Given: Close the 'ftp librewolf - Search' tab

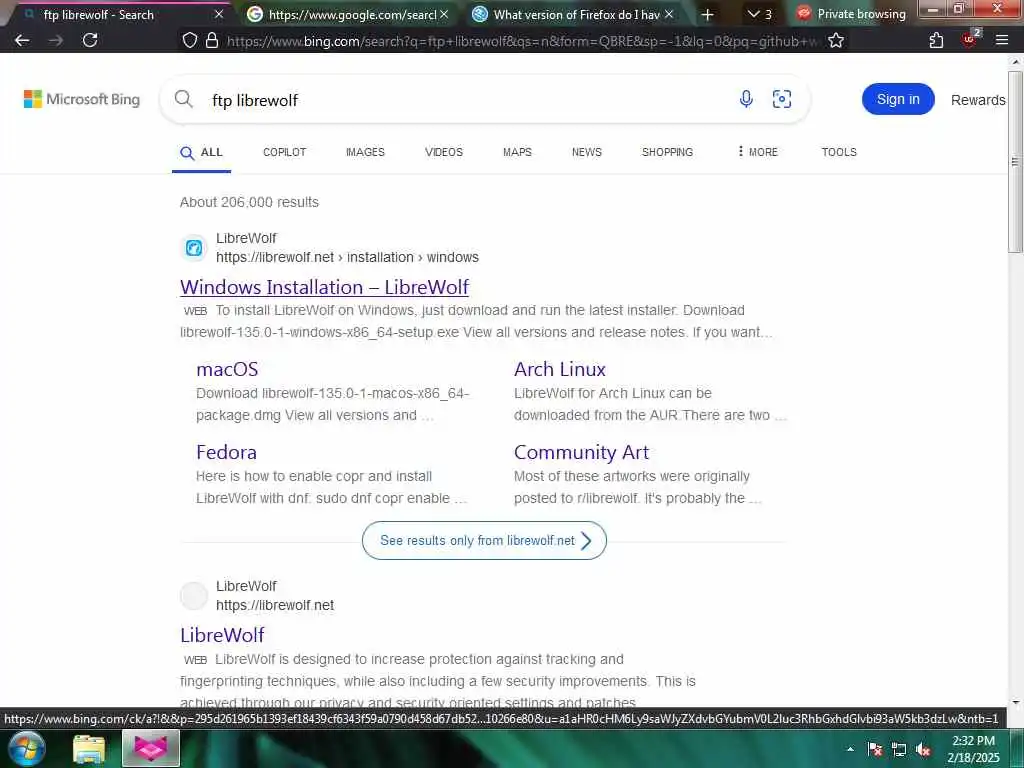Looking at the screenshot, I should pos(219,14).
